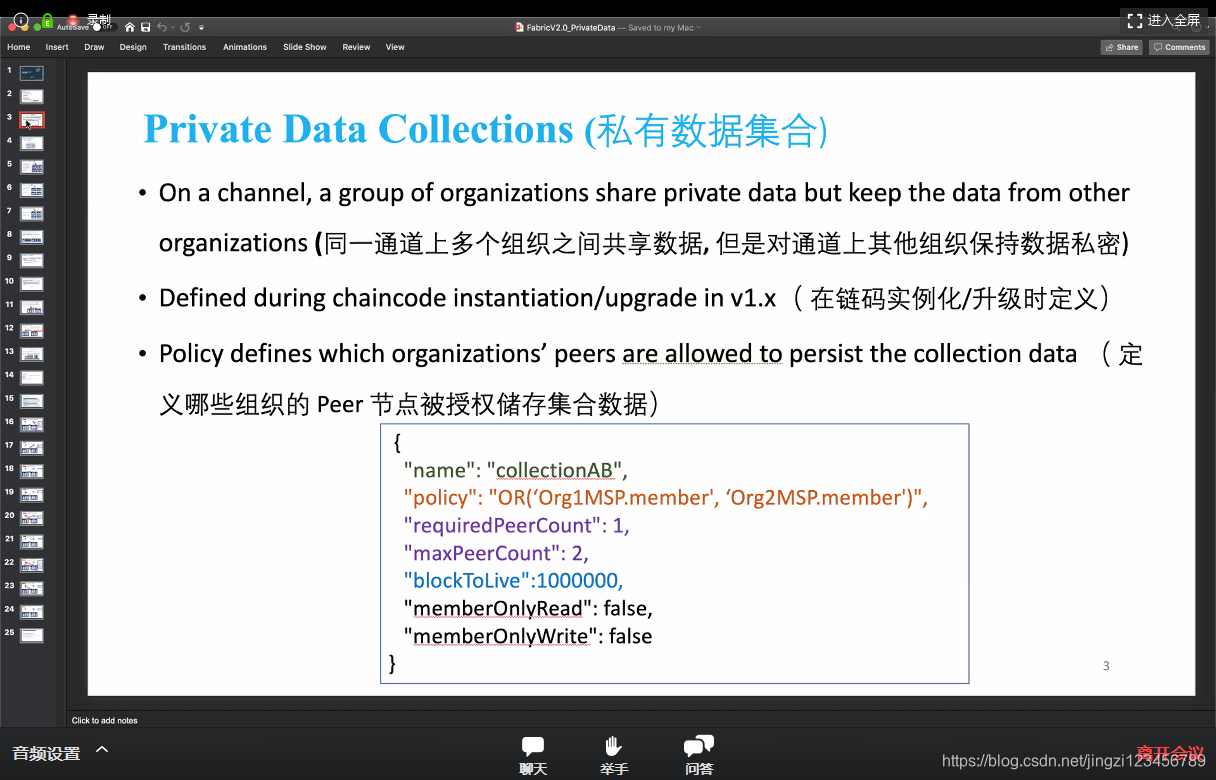This screenshot has height=780, width=1216.
Task: Click the Comments button
Action: pos(1179,47)
